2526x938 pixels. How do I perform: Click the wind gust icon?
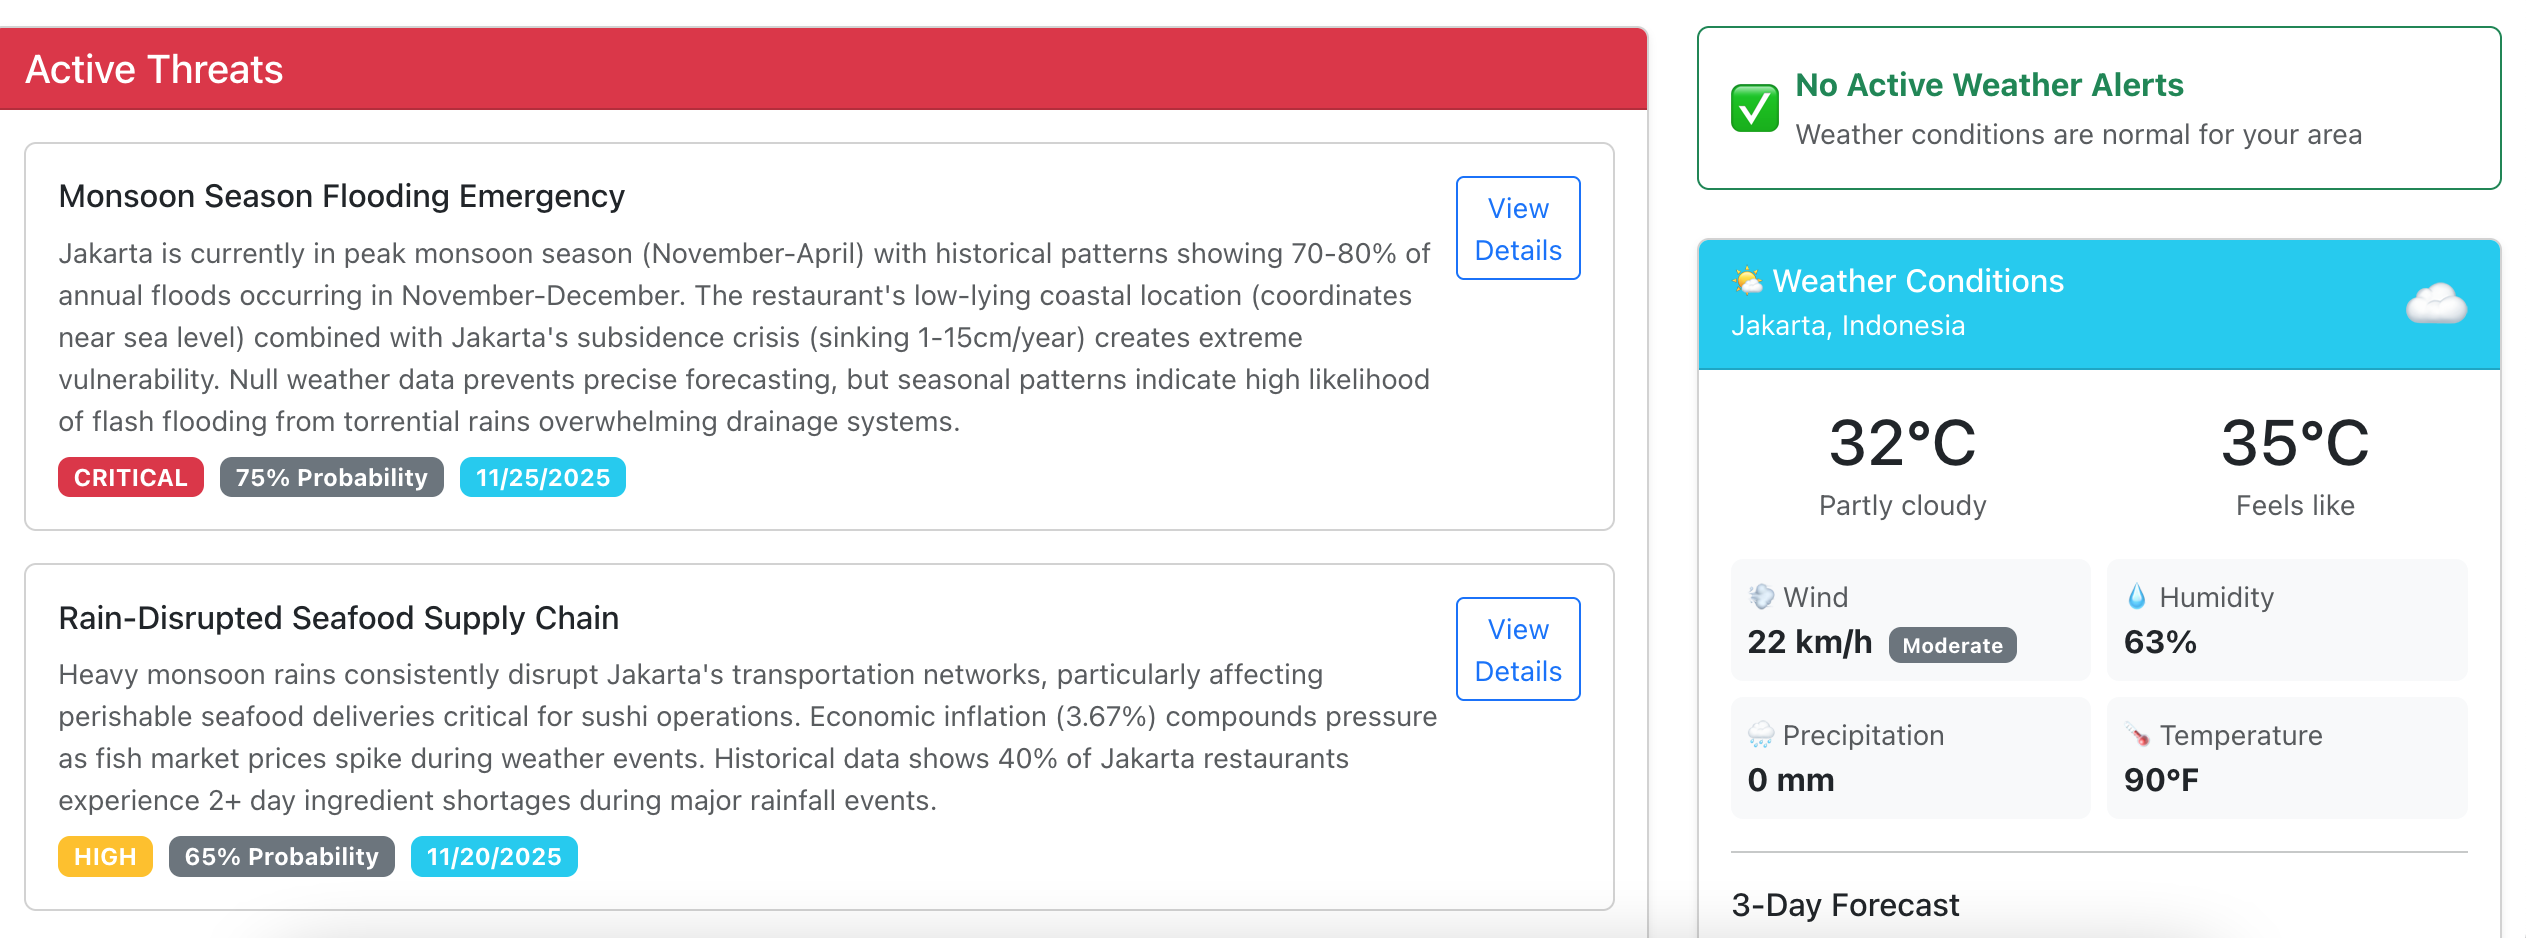coord(1761,597)
